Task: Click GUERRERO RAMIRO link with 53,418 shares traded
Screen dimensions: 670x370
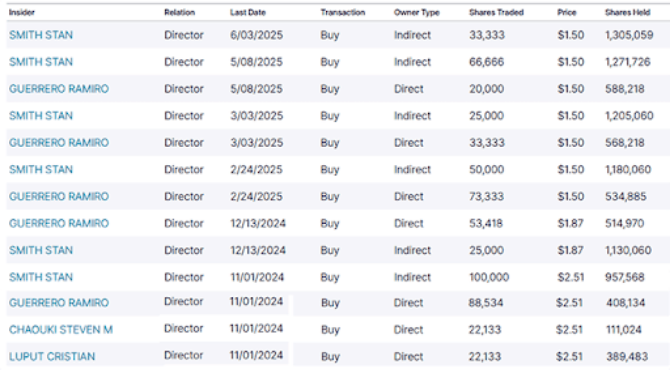Action: [59, 223]
